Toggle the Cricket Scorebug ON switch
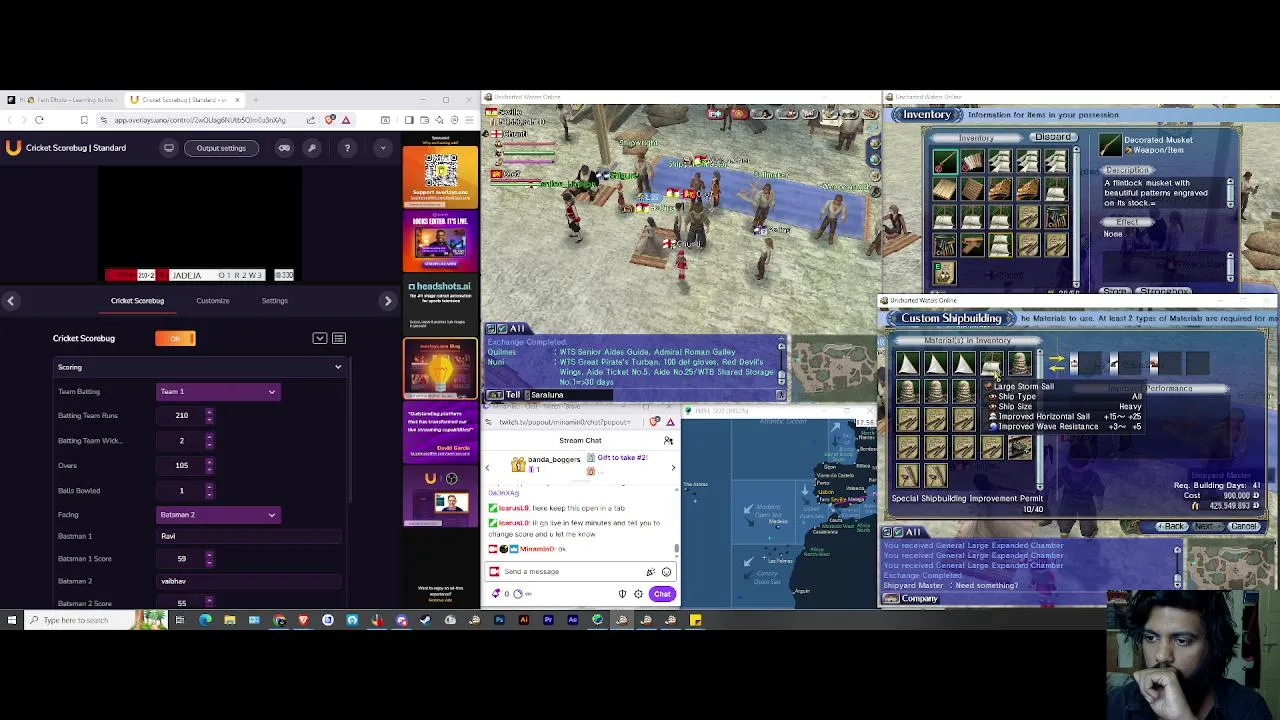The height and width of the screenshot is (720, 1280). click(x=175, y=338)
